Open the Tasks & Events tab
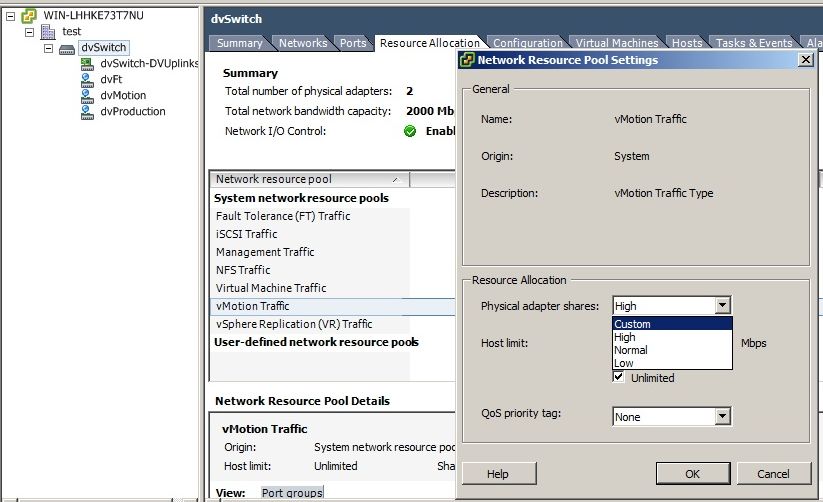The image size is (823, 502). [x=754, y=43]
